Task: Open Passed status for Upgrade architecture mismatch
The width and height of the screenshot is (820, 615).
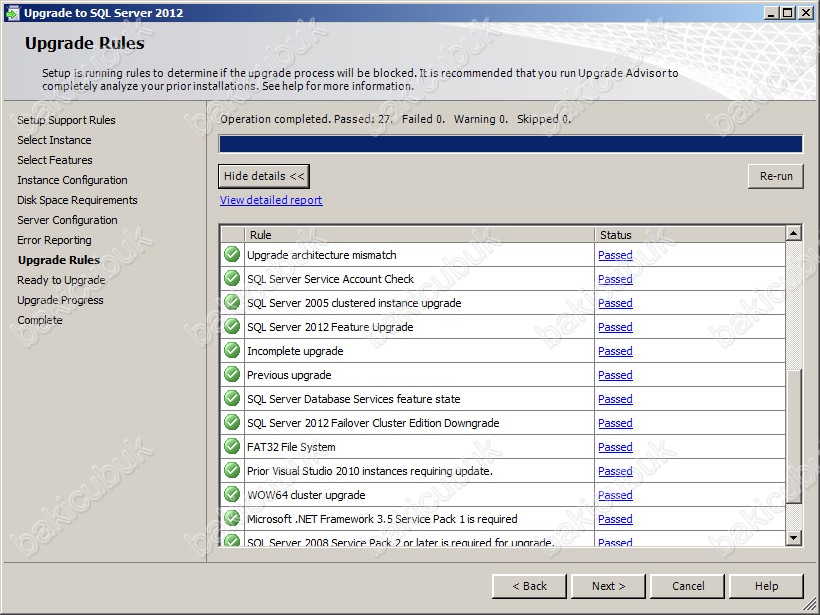Action: click(615, 255)
